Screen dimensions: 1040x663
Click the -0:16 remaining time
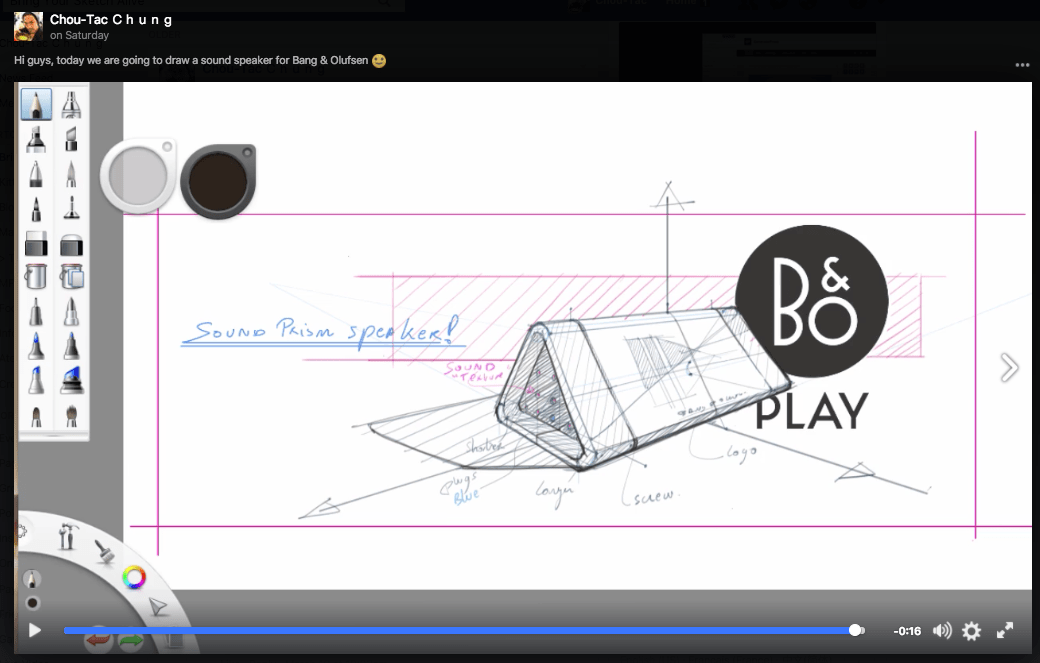[x=907, y=631]
